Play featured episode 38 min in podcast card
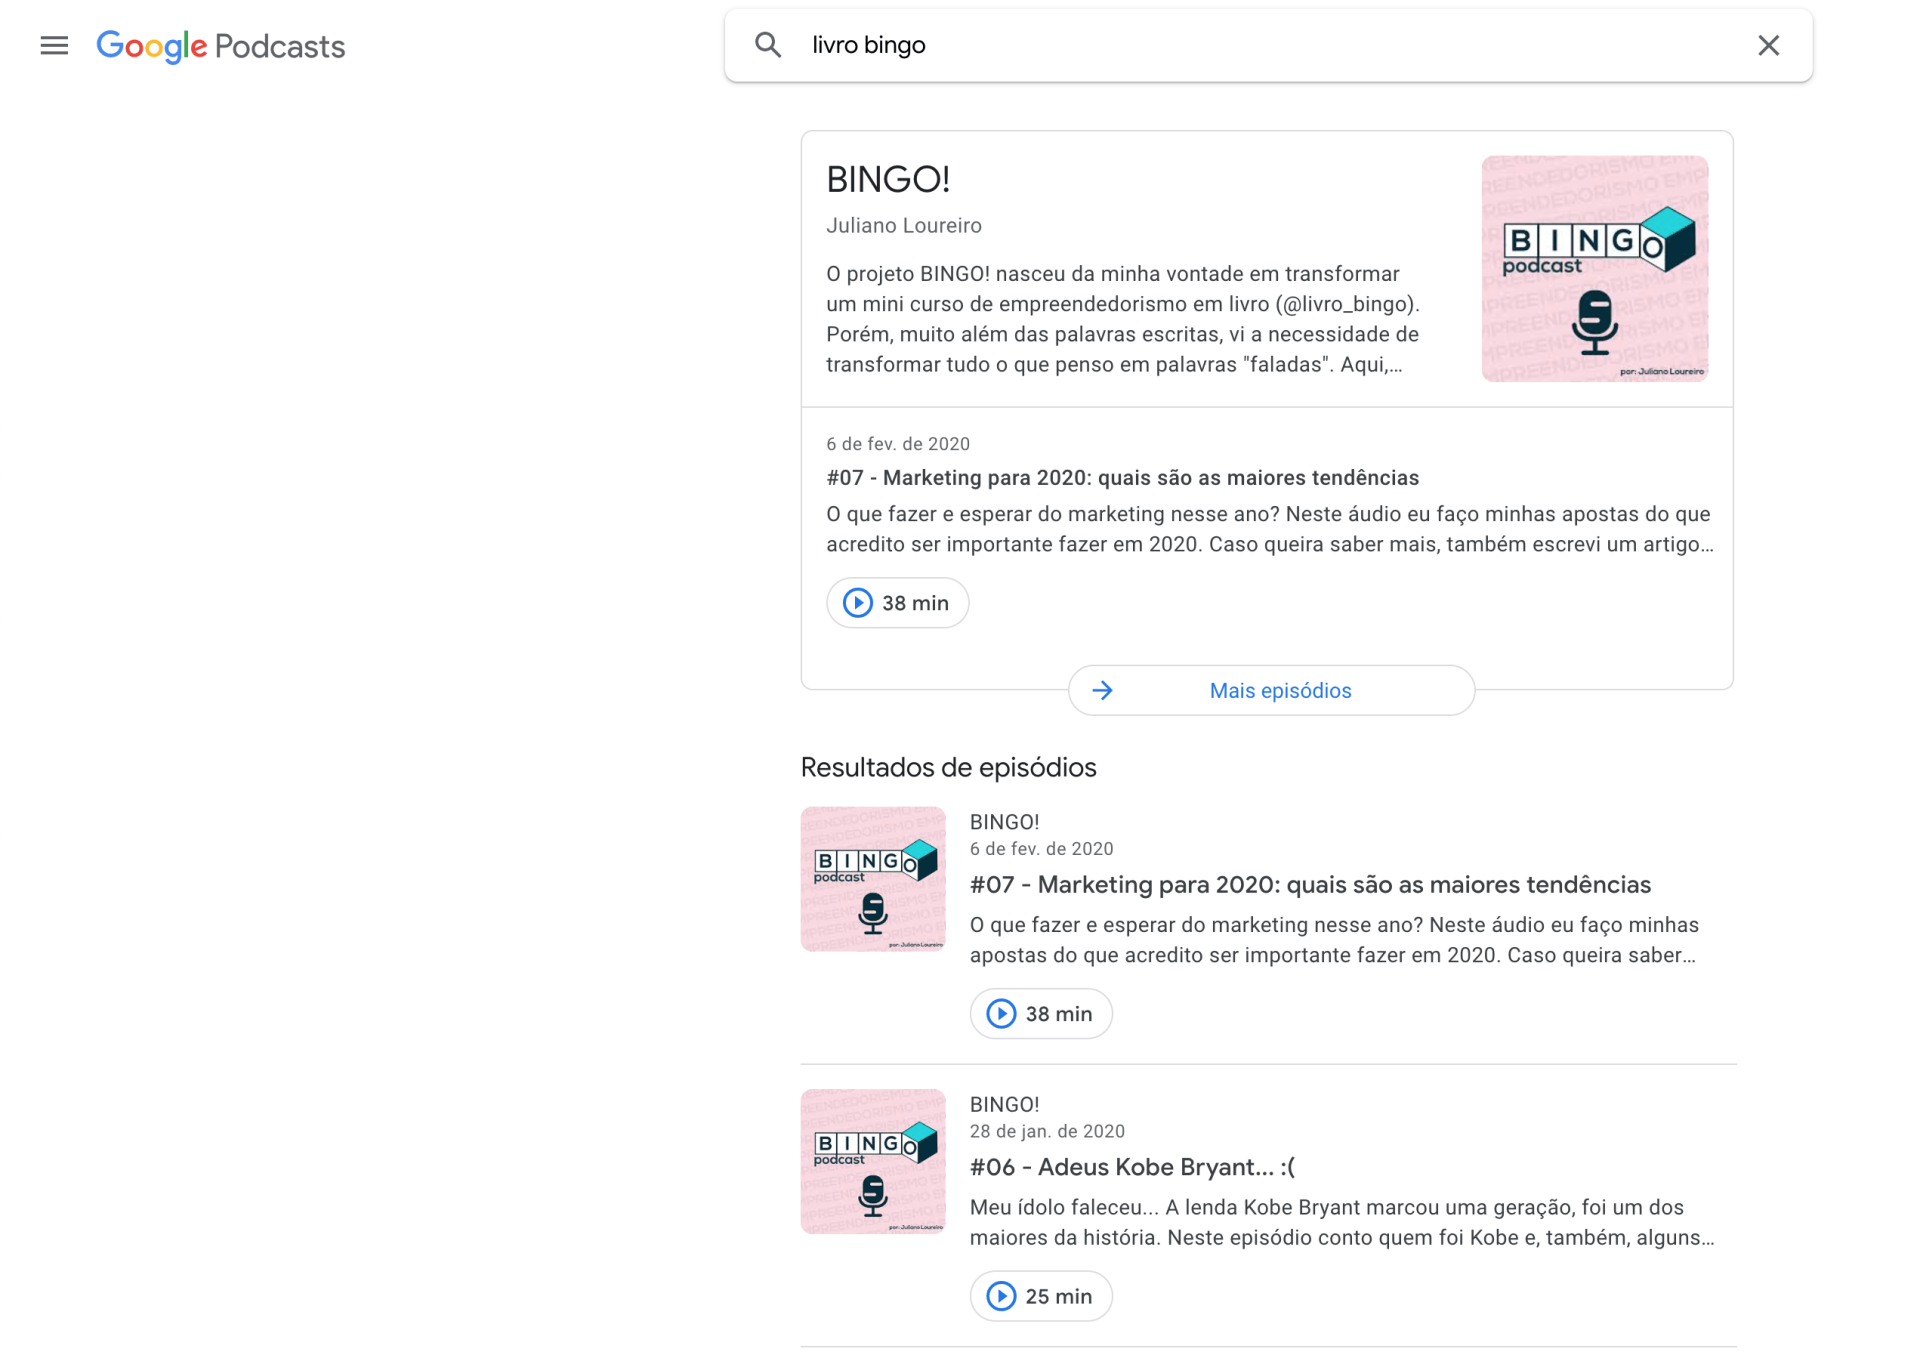1920x1358 pixels. 897,603
